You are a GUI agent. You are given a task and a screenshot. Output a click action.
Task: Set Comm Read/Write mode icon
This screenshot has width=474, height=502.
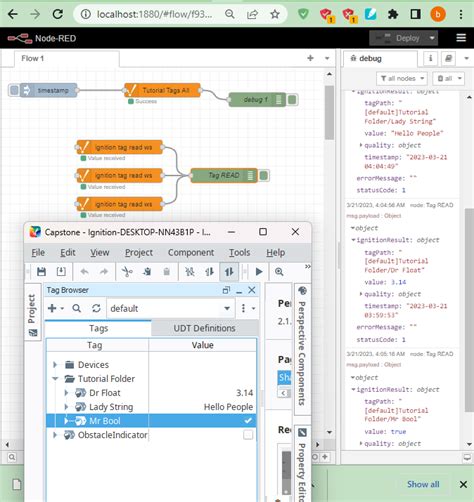229,272
